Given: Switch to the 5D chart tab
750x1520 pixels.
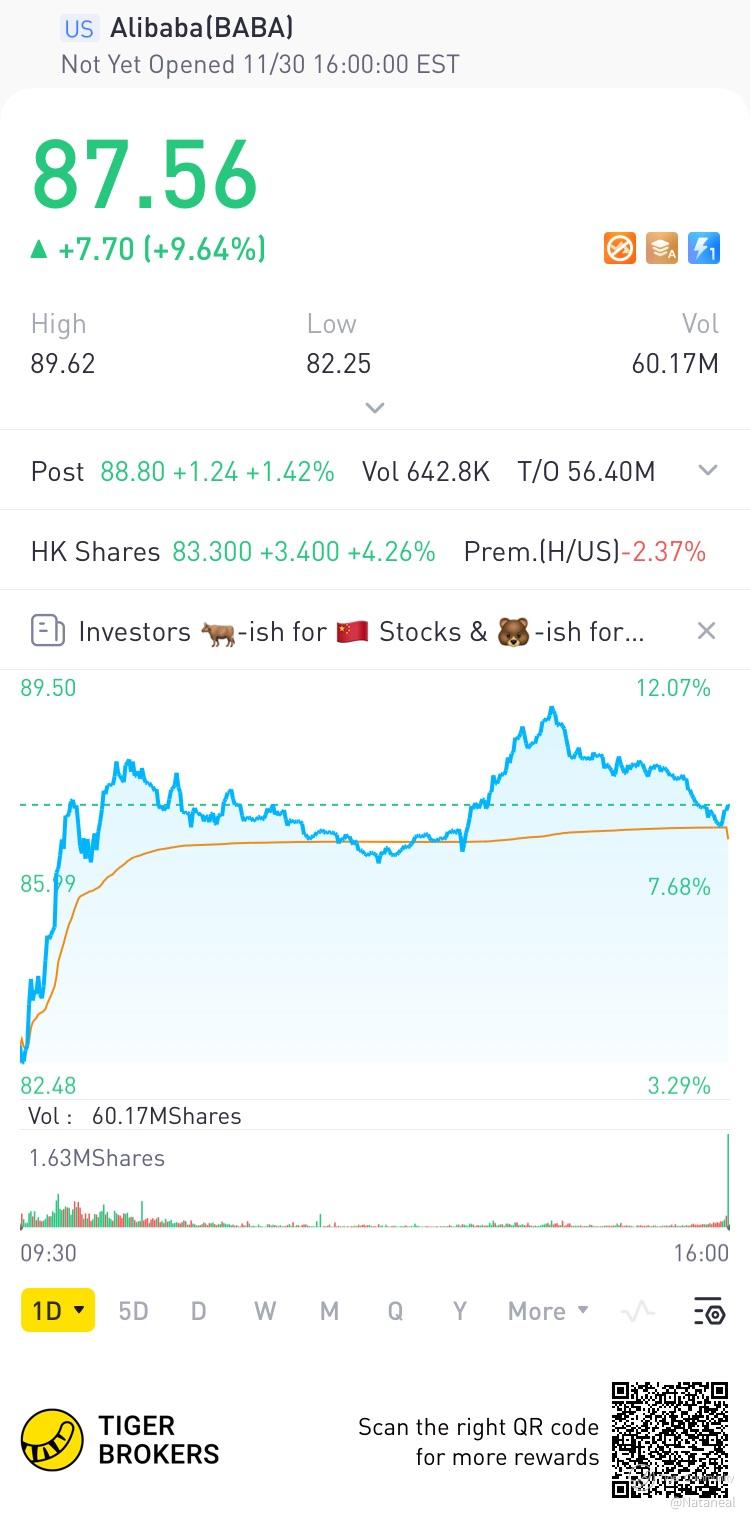Looking at the screenshot, I should click(133, 1311).
